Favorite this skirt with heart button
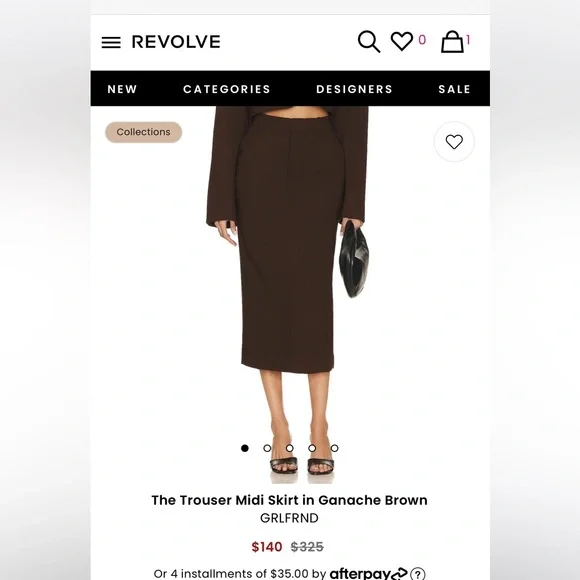Screen dimensions: 580x580 pos(454,142)
